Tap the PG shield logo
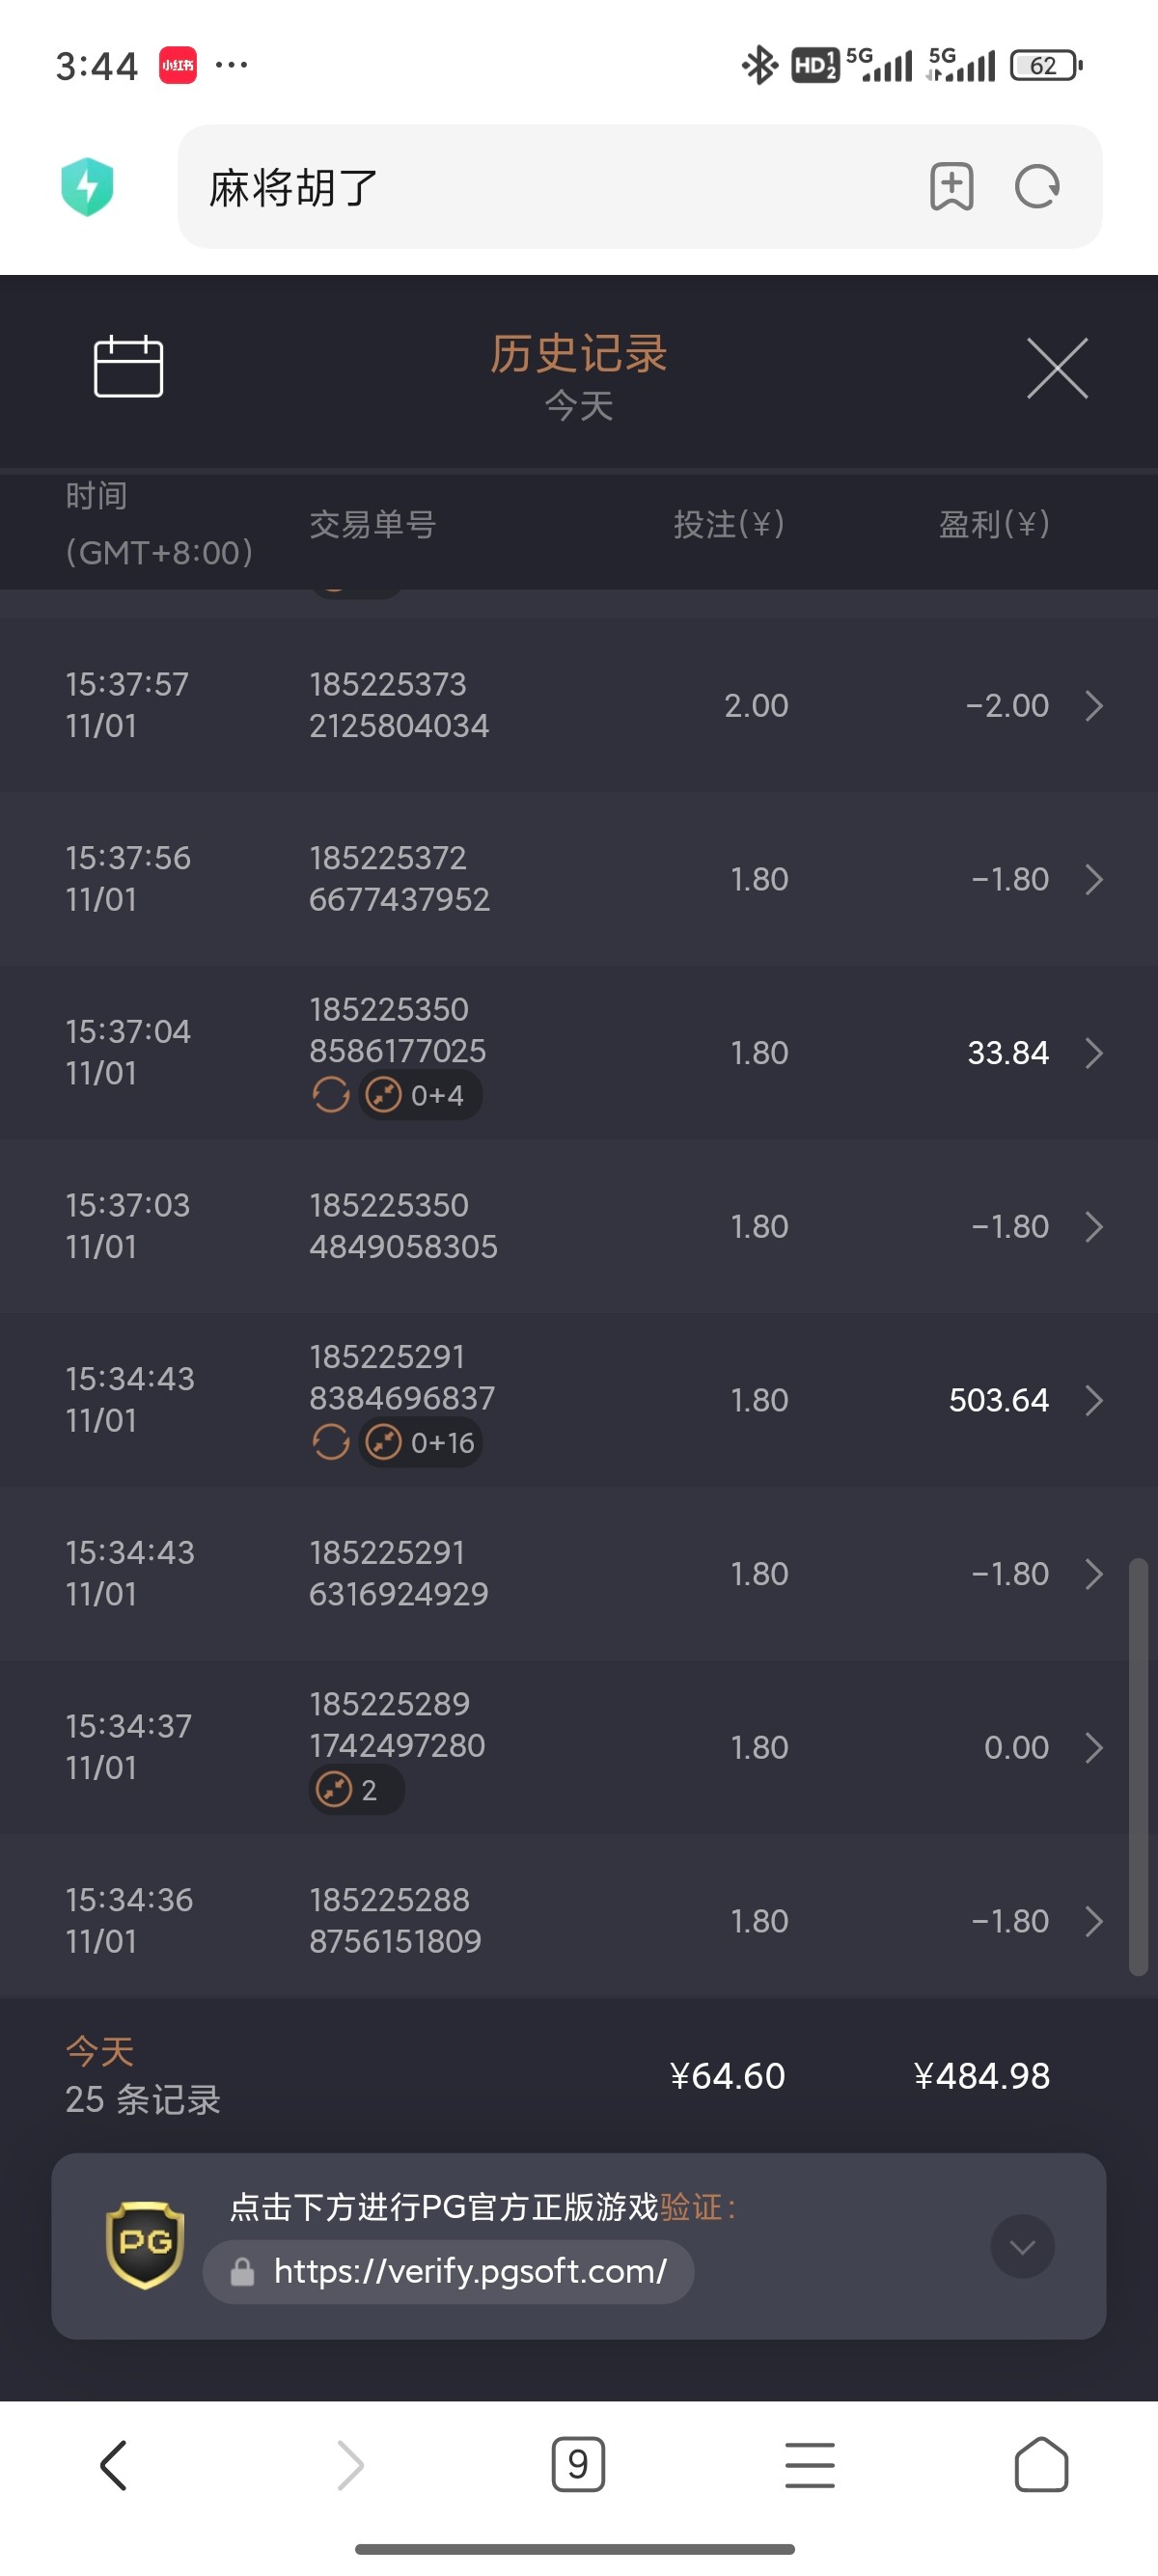Image resolution: width=1158 pixels, height=2576 pixels. (x=145, y=2245)
